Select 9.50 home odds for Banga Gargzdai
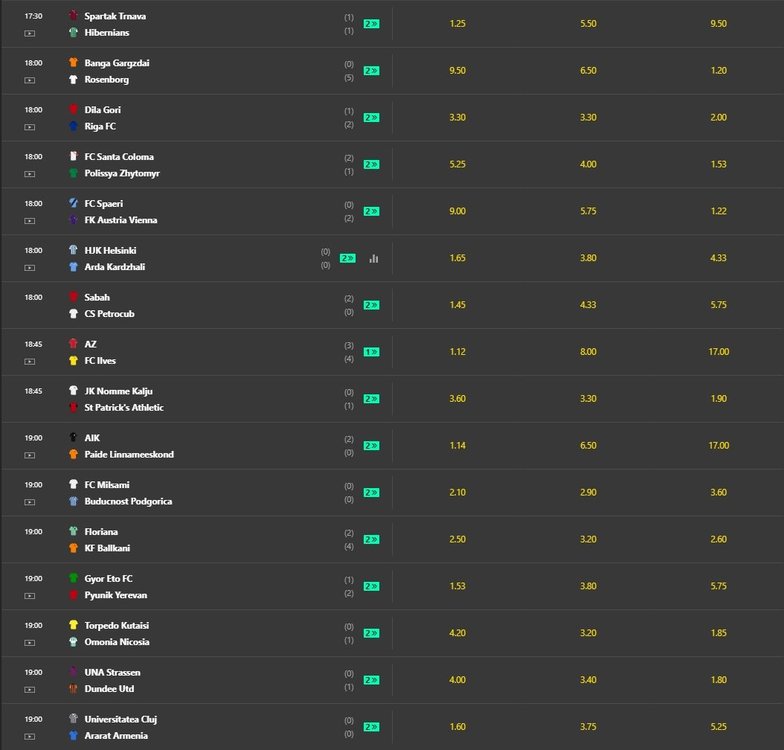The image size is (784, 750). click(x=458, y=70)
